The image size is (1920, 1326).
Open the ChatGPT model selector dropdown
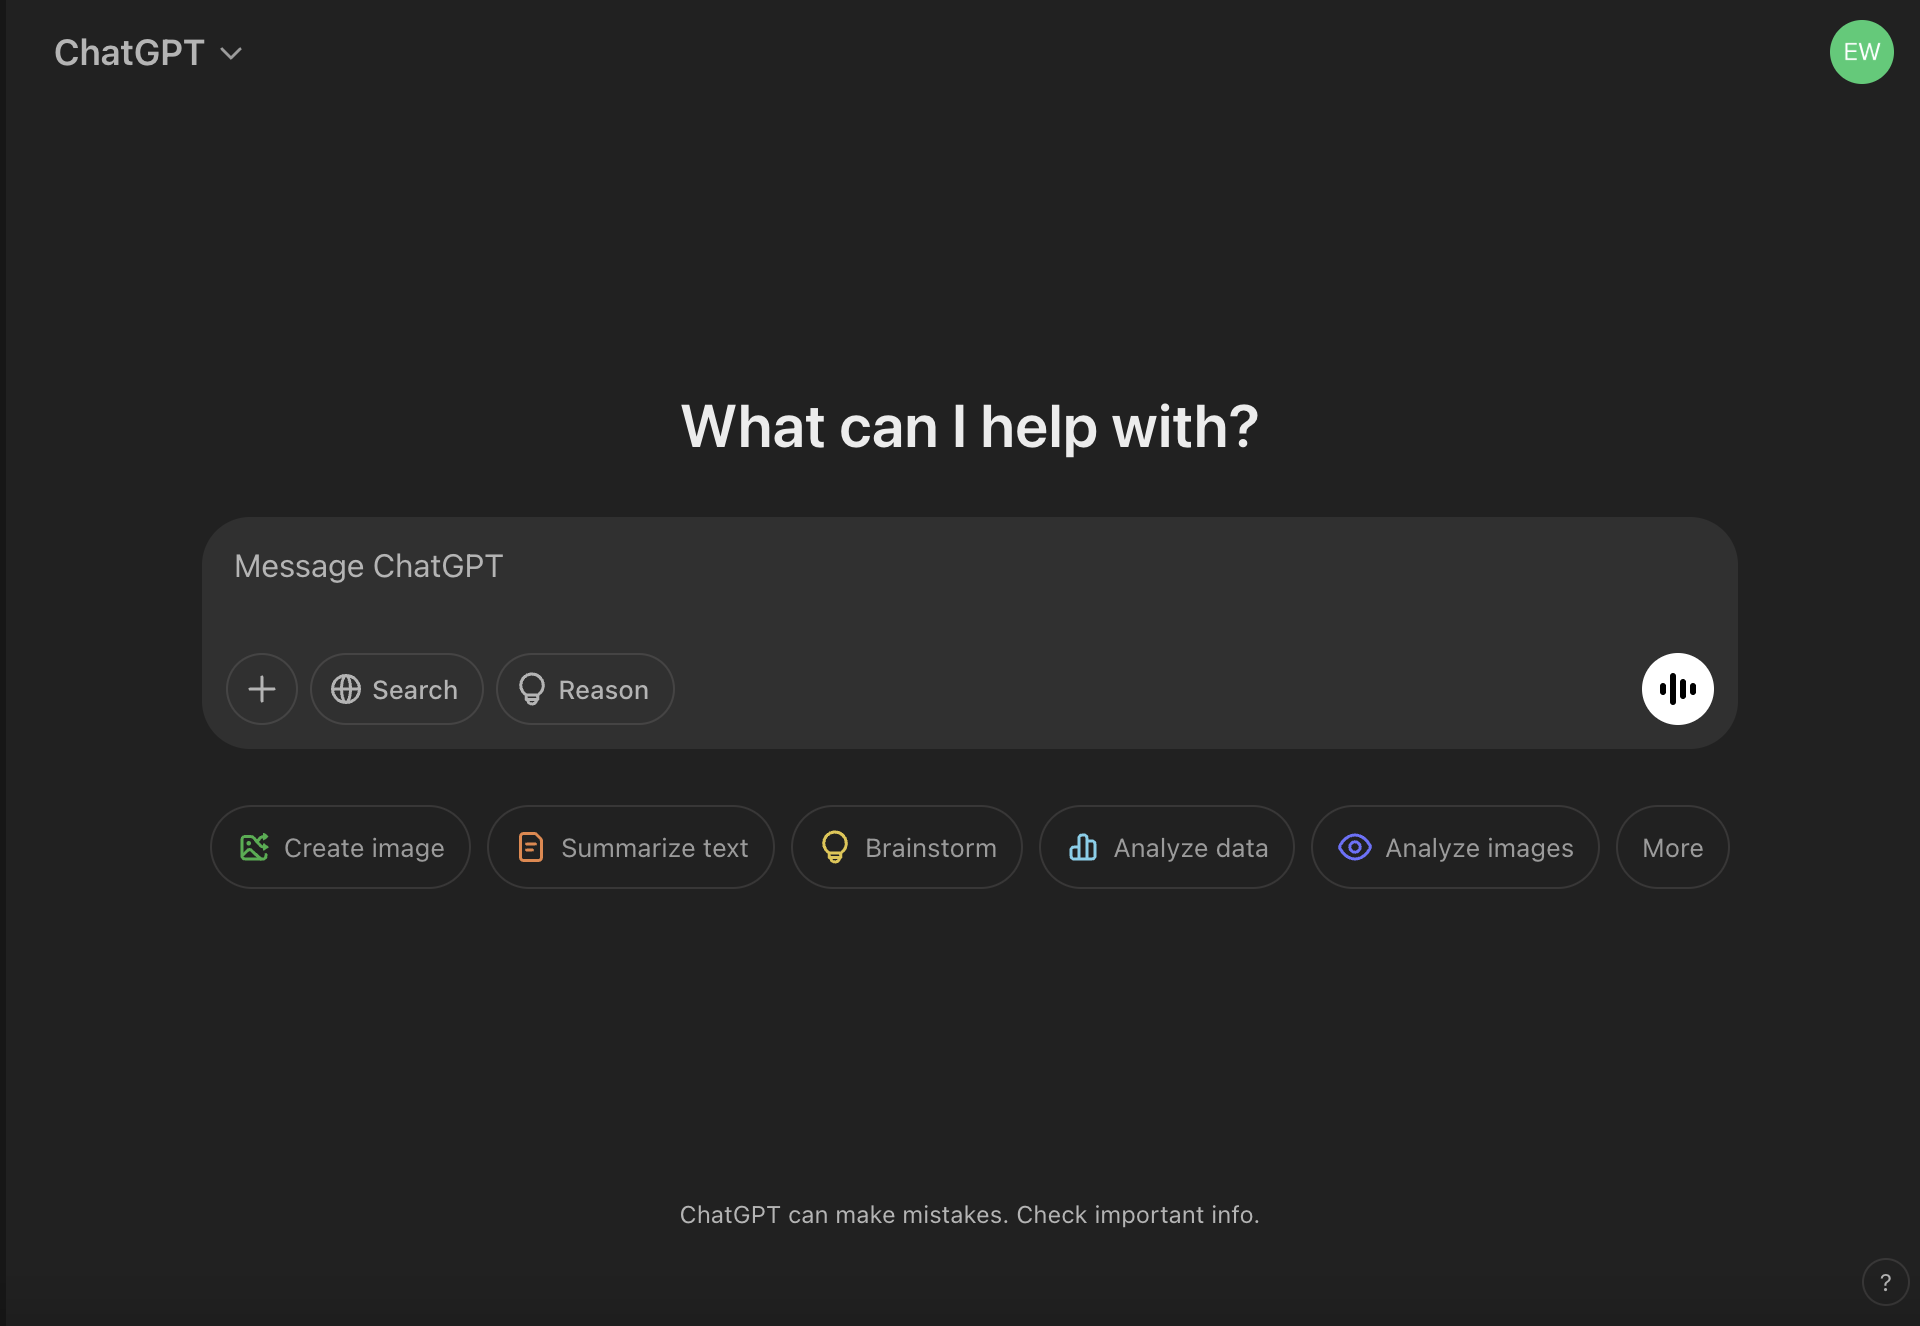[x=148, y=53]
